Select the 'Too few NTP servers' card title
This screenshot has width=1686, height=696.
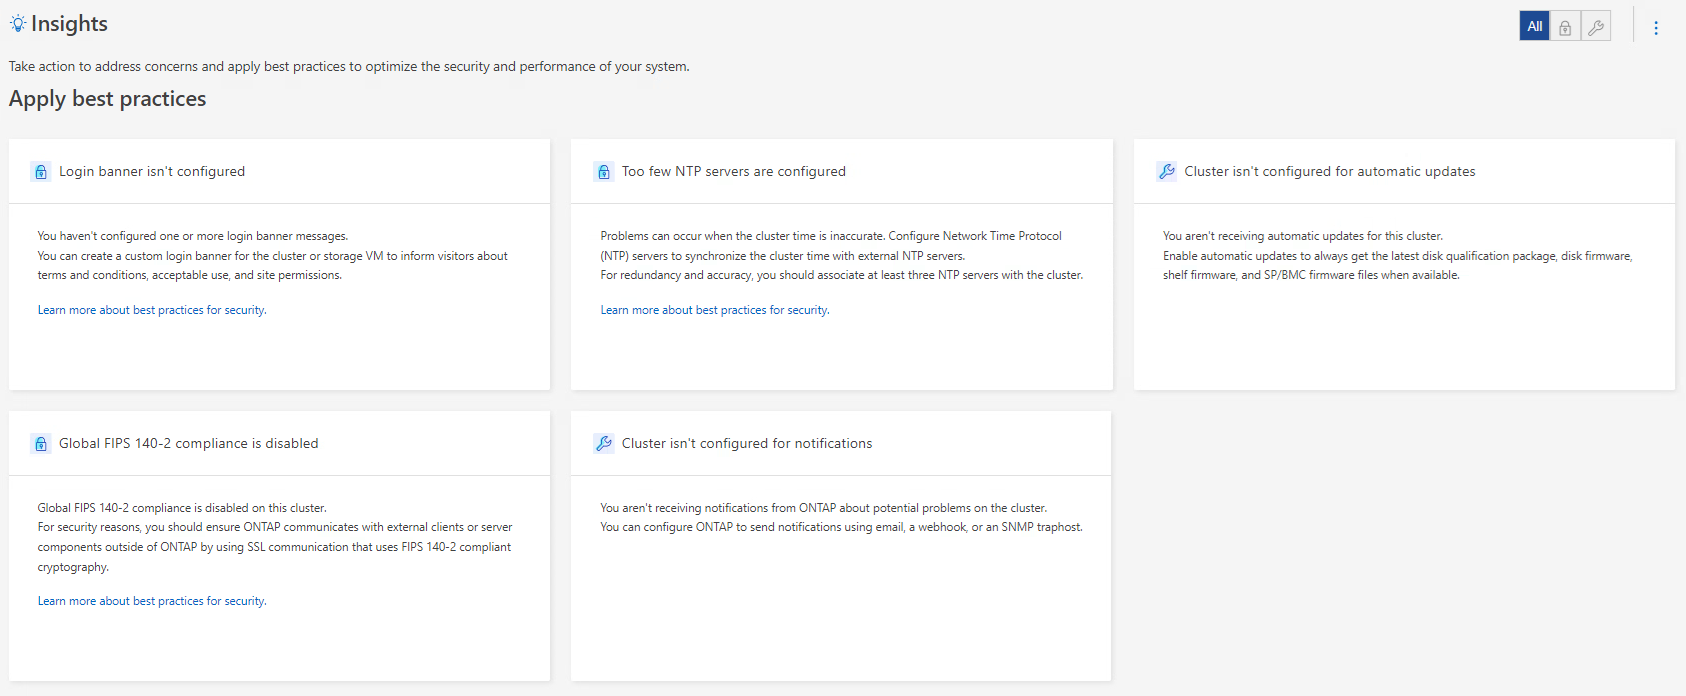point(734,172)
